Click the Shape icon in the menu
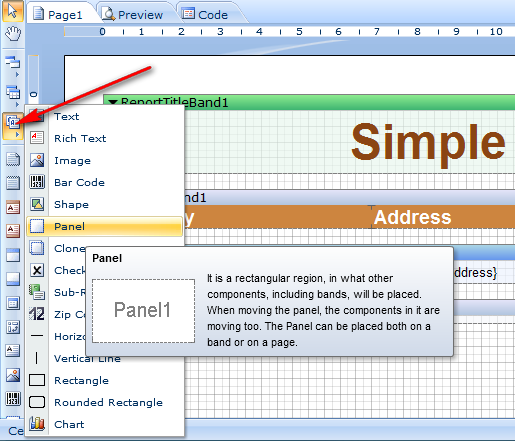 click(x=37, y=204)
